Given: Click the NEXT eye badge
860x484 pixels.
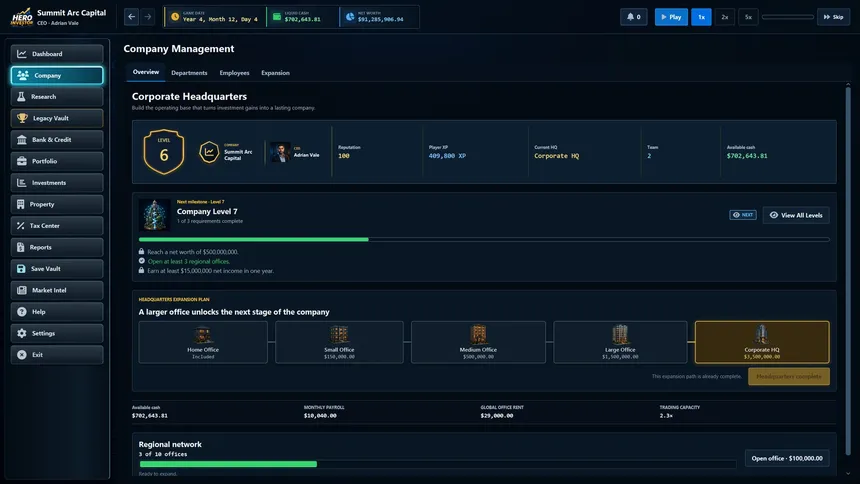Looking at the screenshot, I should 743,215.
